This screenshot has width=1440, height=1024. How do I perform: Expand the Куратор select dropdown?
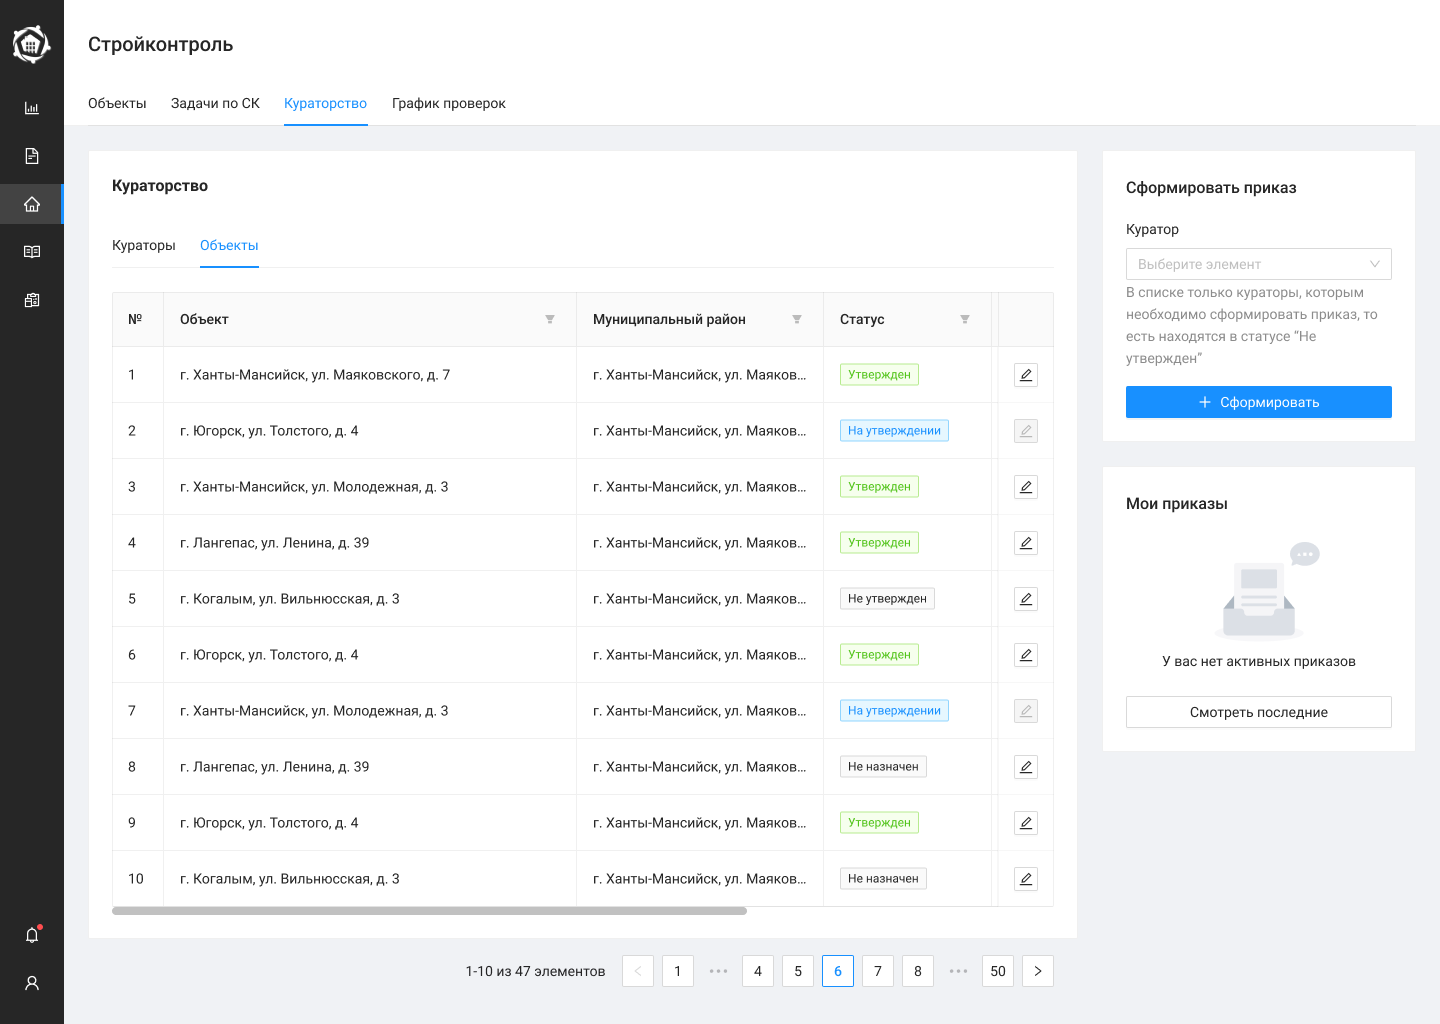(x=1258, y=264)
